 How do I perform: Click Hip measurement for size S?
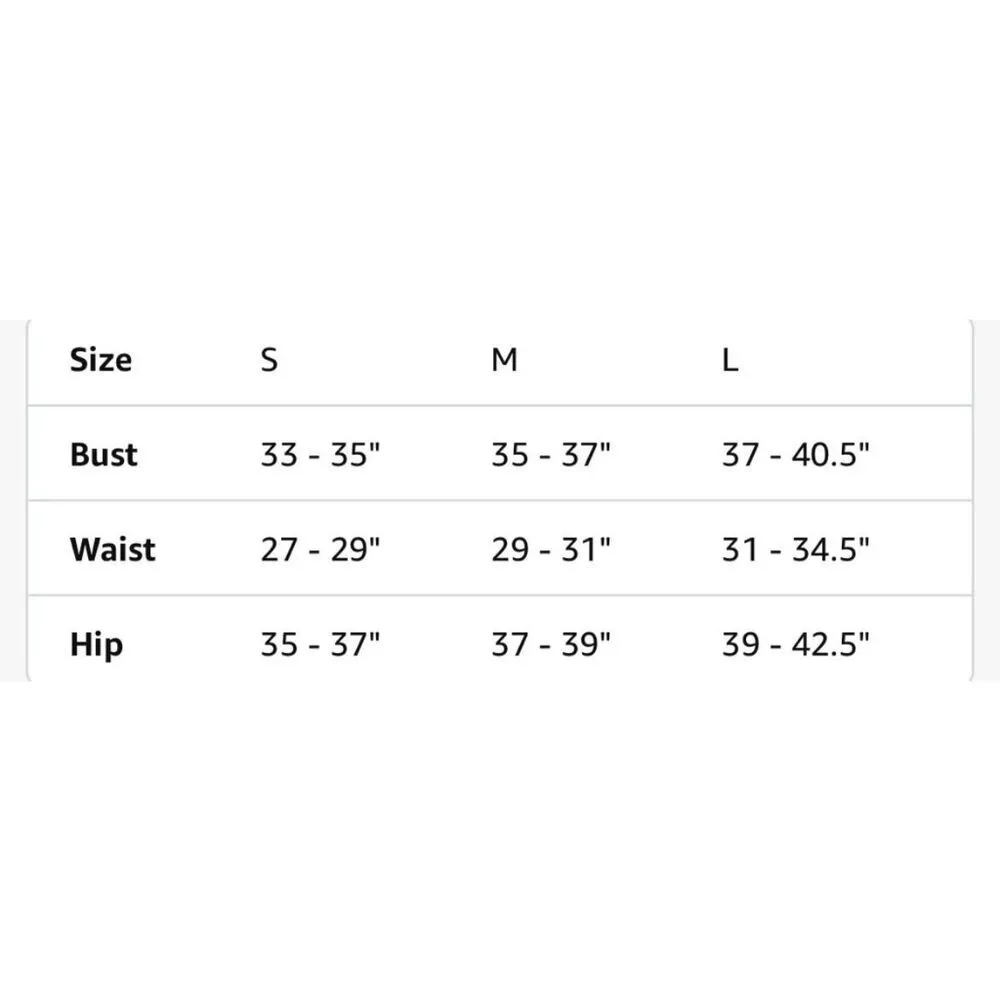tap(321, 645)
